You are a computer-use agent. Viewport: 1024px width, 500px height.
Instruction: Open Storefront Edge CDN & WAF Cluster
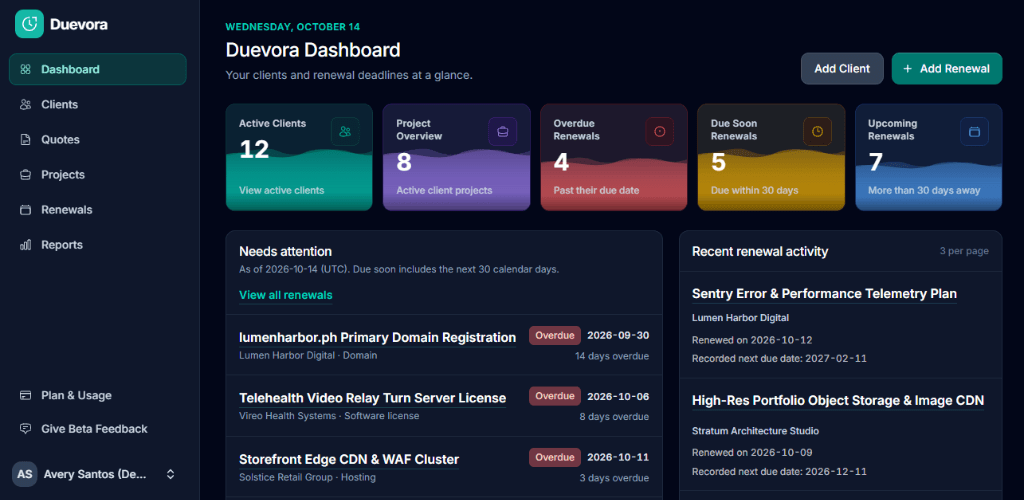coord(349,460)
